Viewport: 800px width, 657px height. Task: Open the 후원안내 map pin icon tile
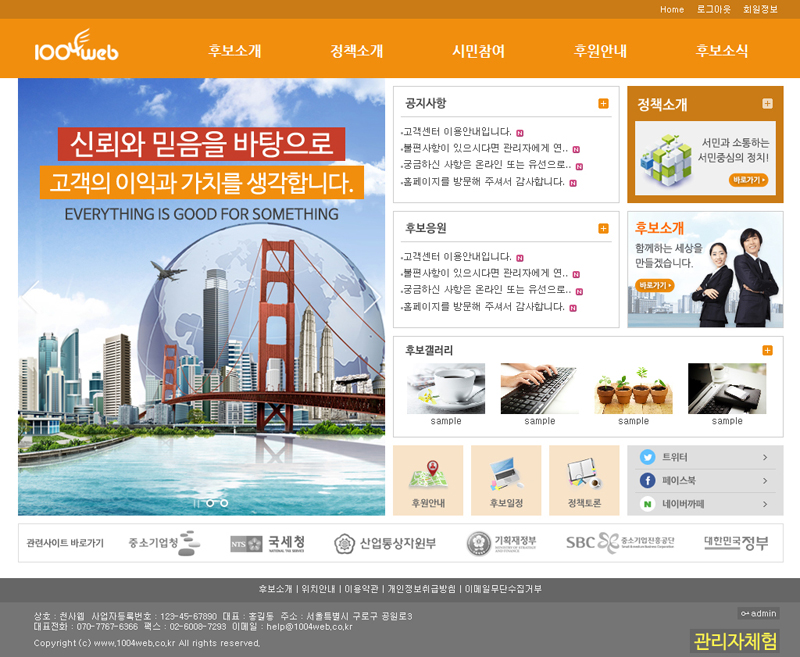click(428, 480)
